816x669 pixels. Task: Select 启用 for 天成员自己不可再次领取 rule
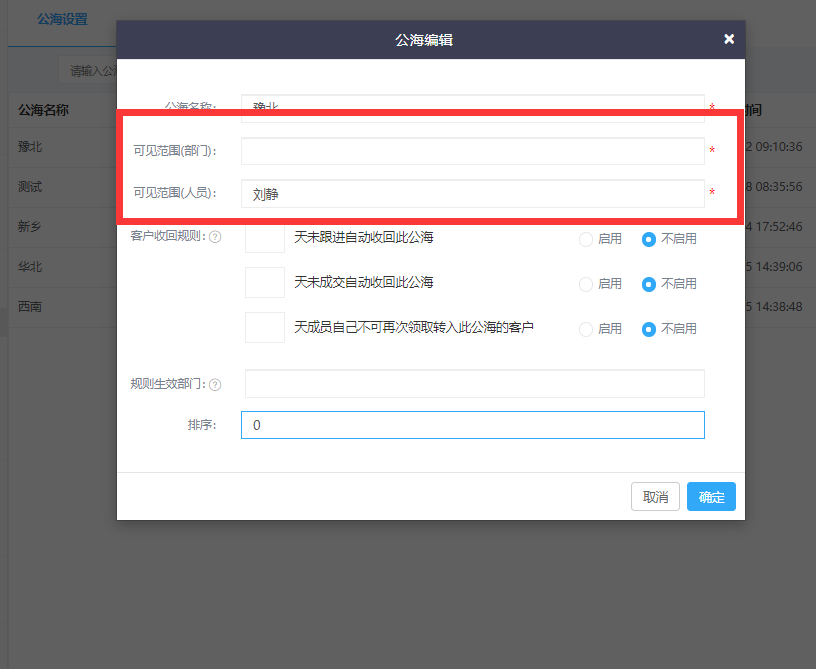click(586, 329)
